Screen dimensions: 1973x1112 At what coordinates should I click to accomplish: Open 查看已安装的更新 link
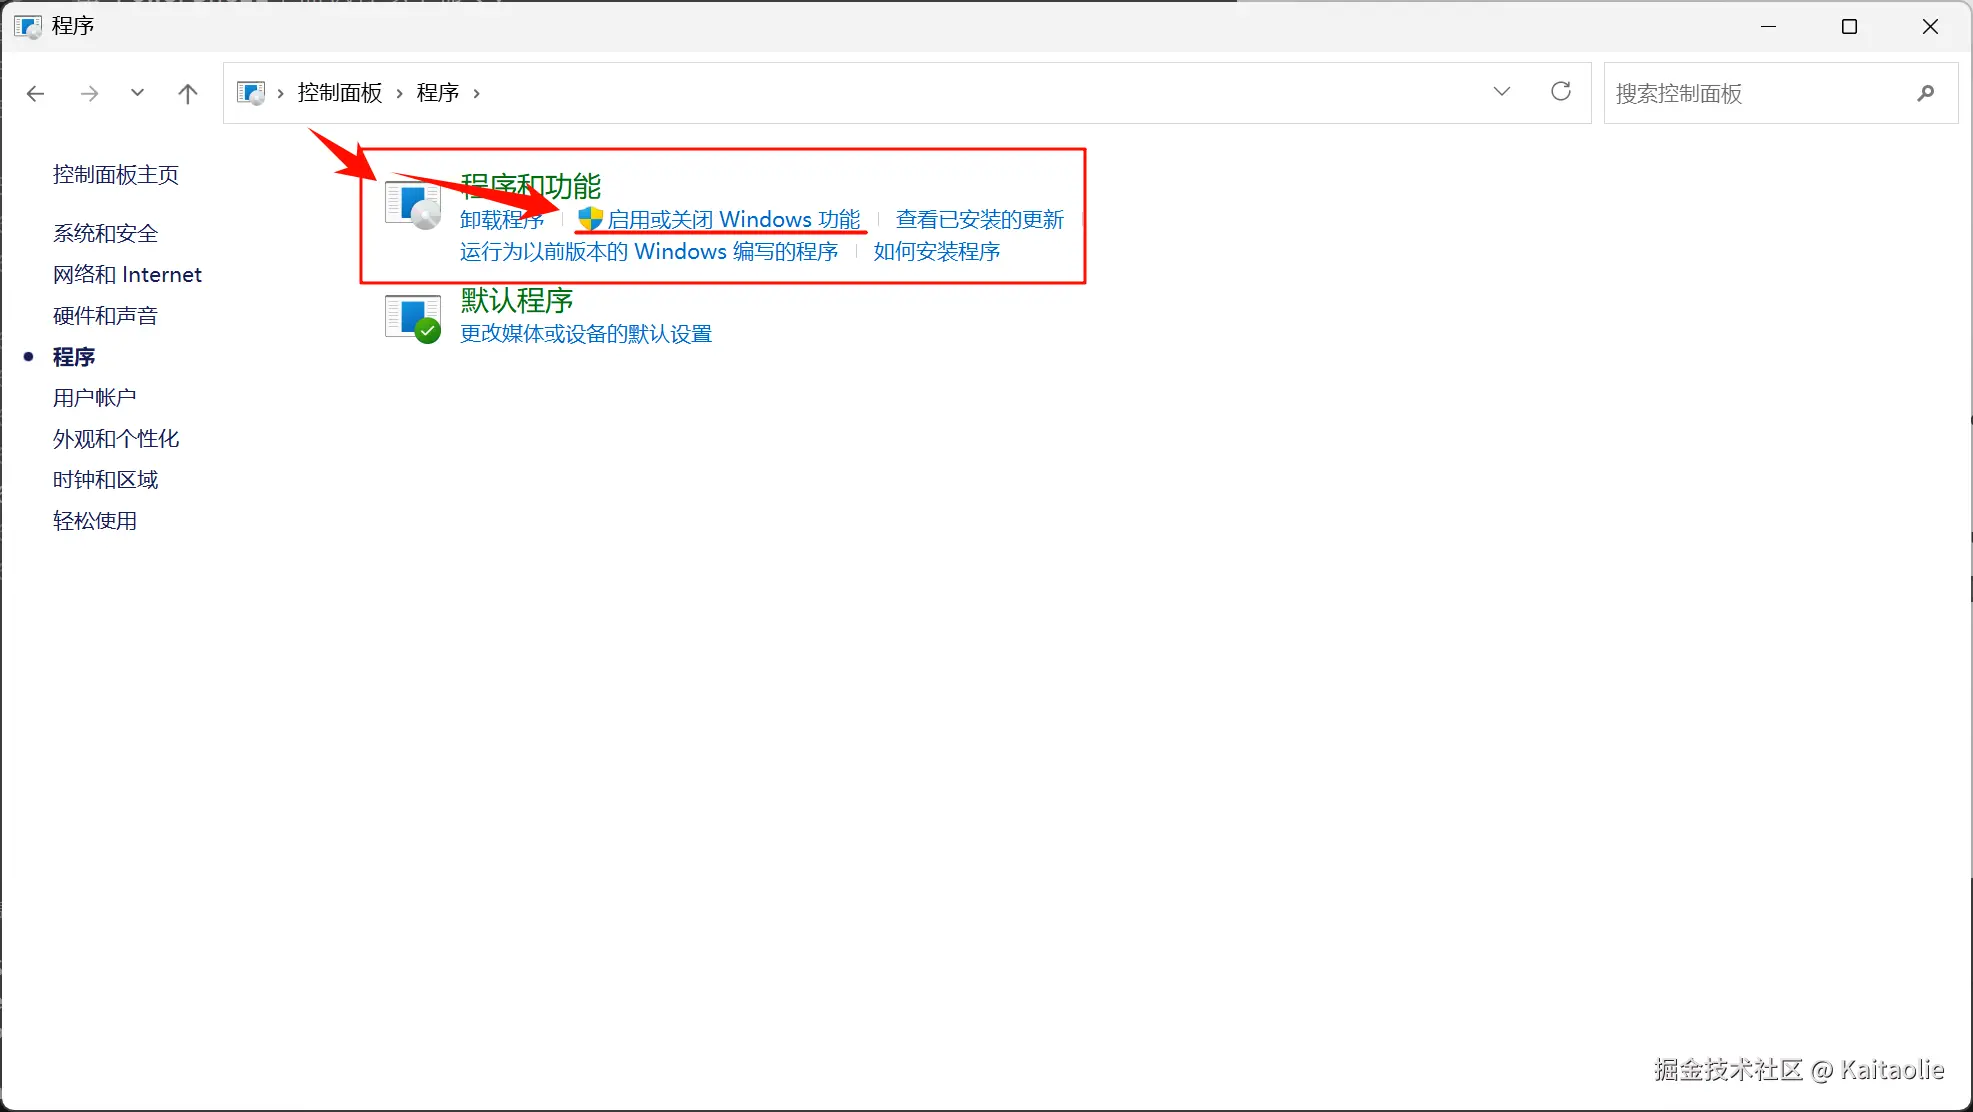click(979, 220)
